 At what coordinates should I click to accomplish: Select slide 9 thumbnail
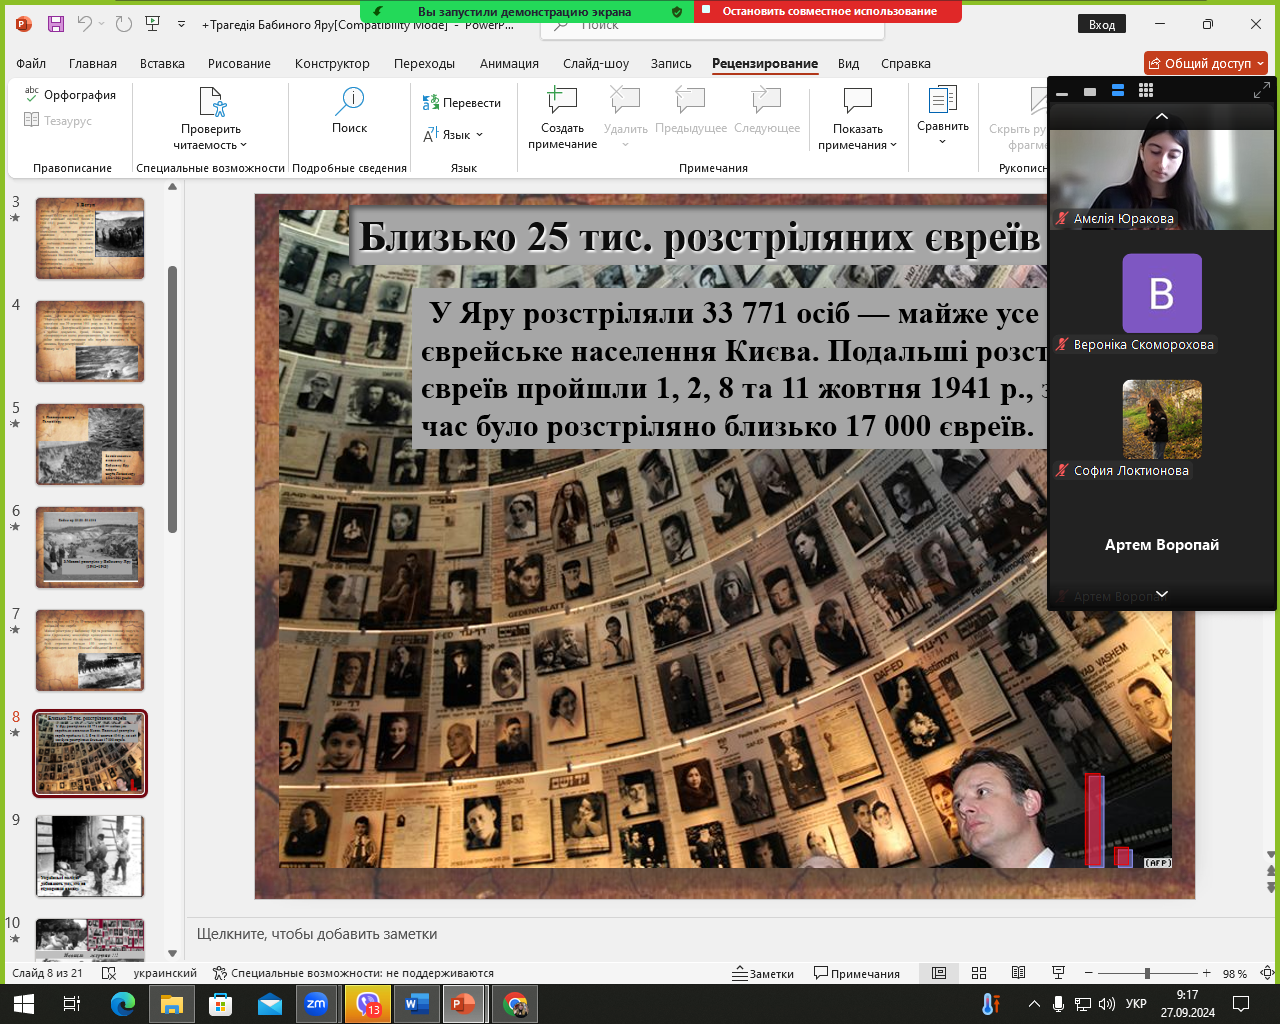pos(90,856)
